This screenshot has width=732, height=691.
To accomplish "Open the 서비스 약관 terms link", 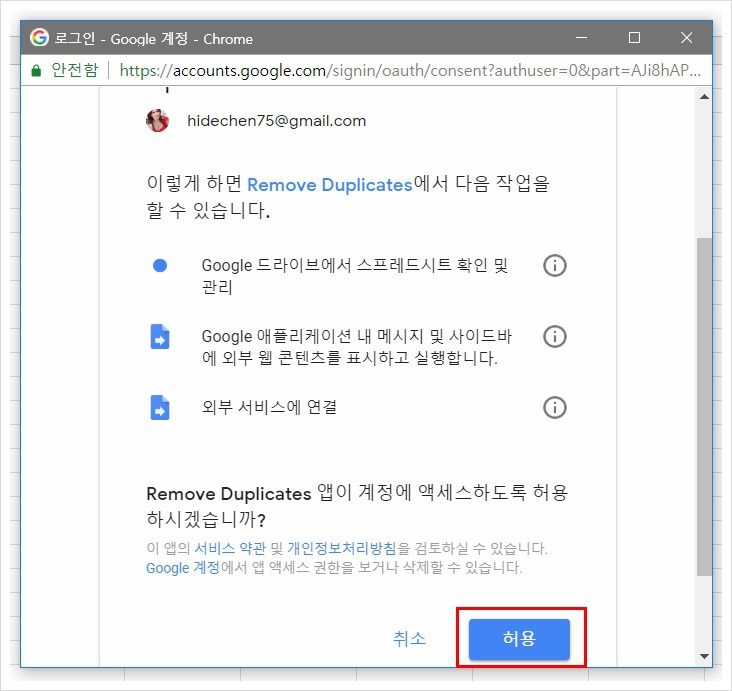I will [230, 548].
